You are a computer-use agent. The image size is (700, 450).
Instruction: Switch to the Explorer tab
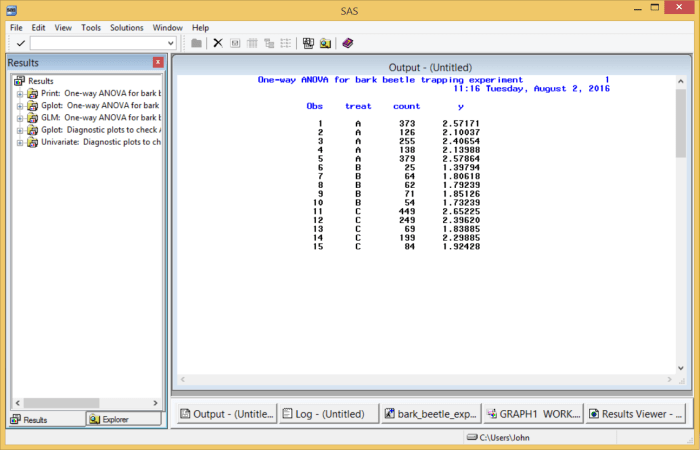click(124, 419)
